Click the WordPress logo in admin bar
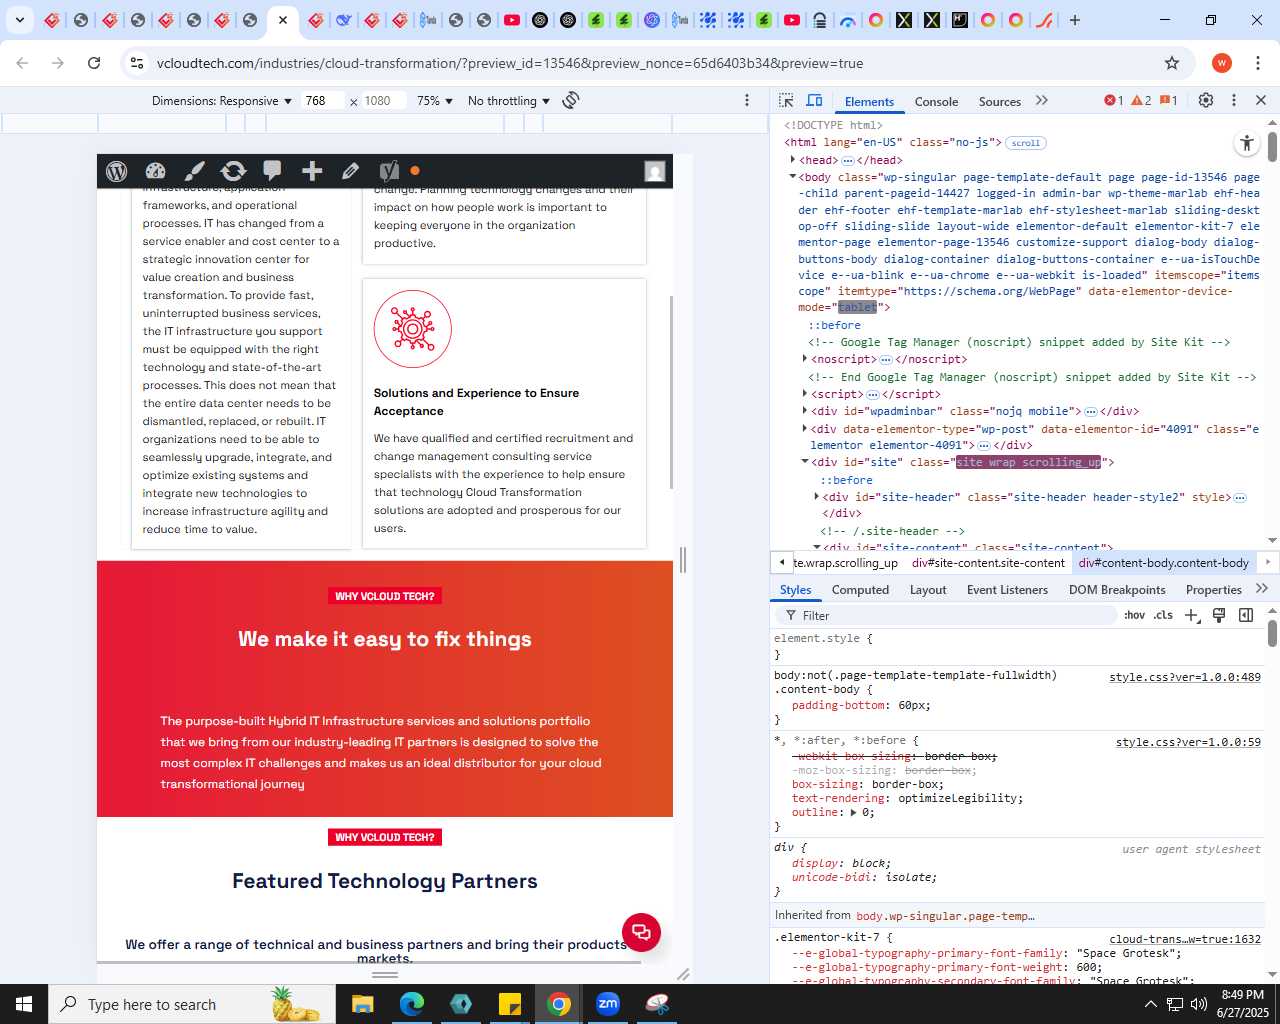Viewport: 1280px width, 1024px height. point(117,171)
